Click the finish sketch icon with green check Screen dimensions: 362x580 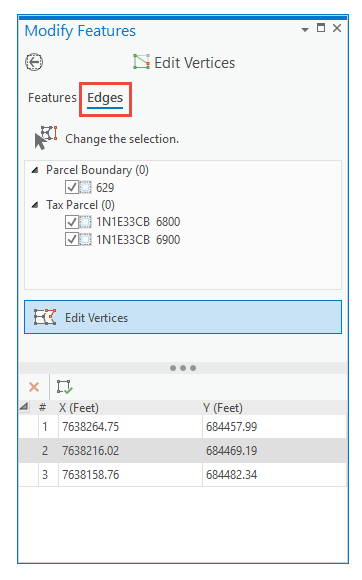coord(65,387)
